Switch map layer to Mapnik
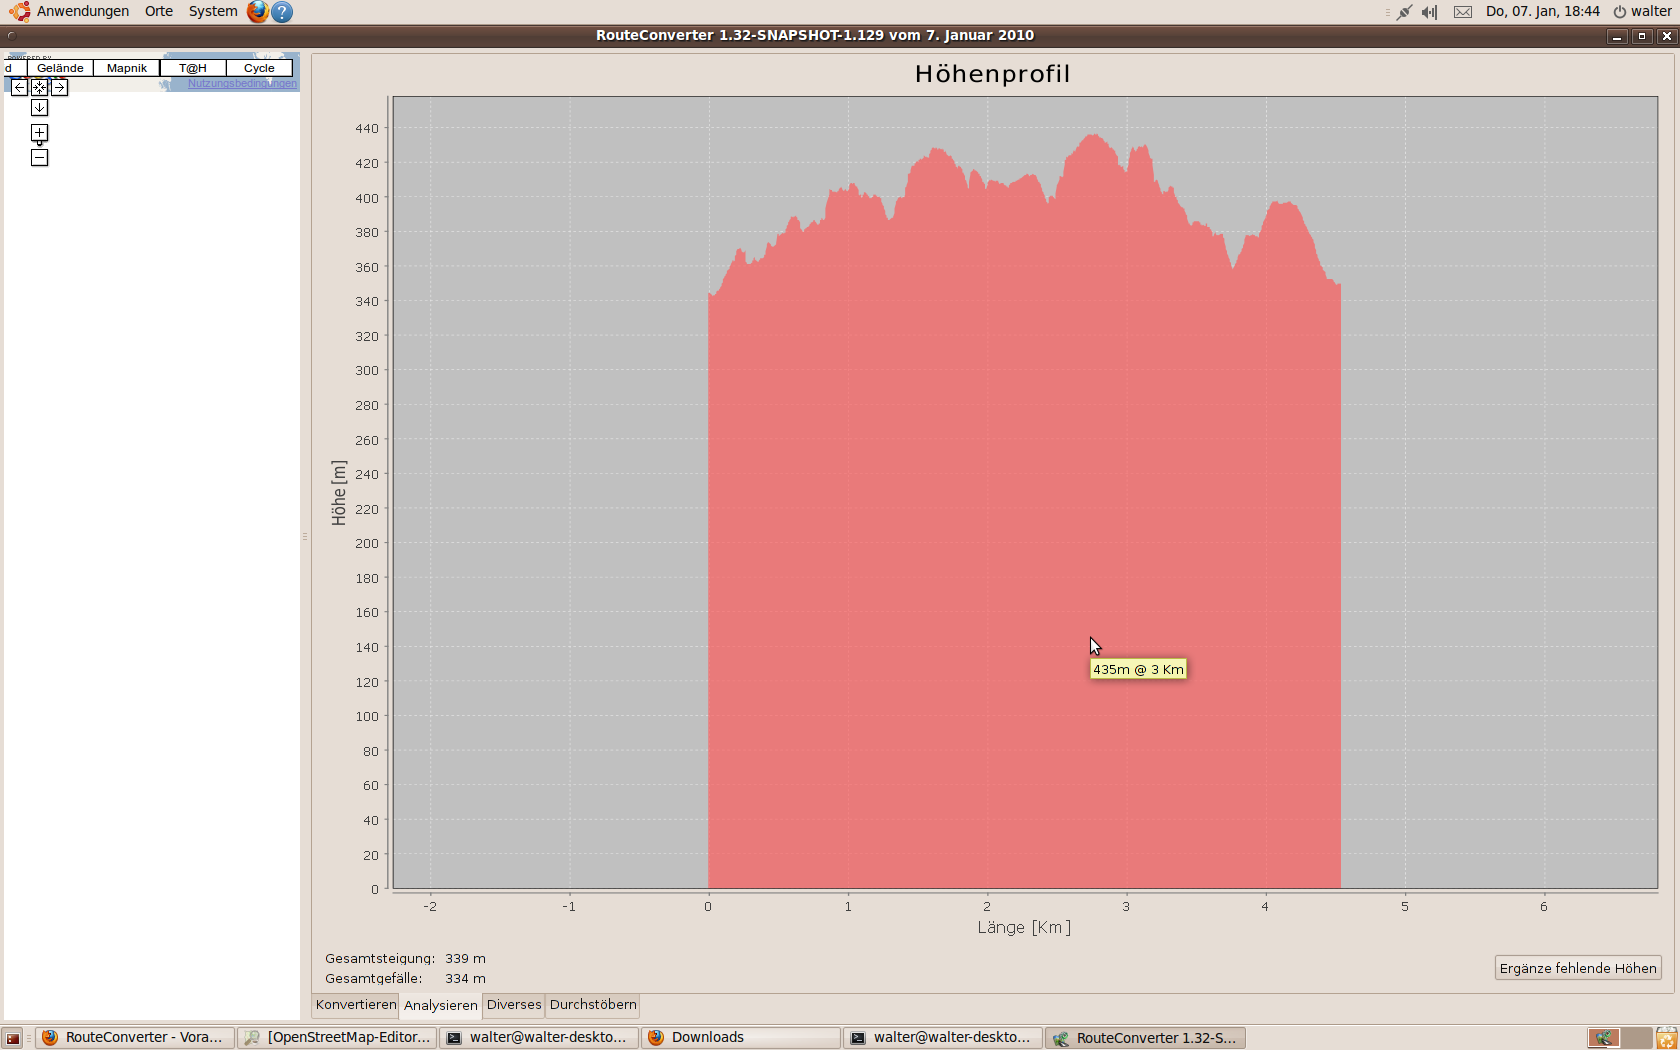Image resolution: width=1680 pixels, height=1050 pixels. [x=127, y=68]
